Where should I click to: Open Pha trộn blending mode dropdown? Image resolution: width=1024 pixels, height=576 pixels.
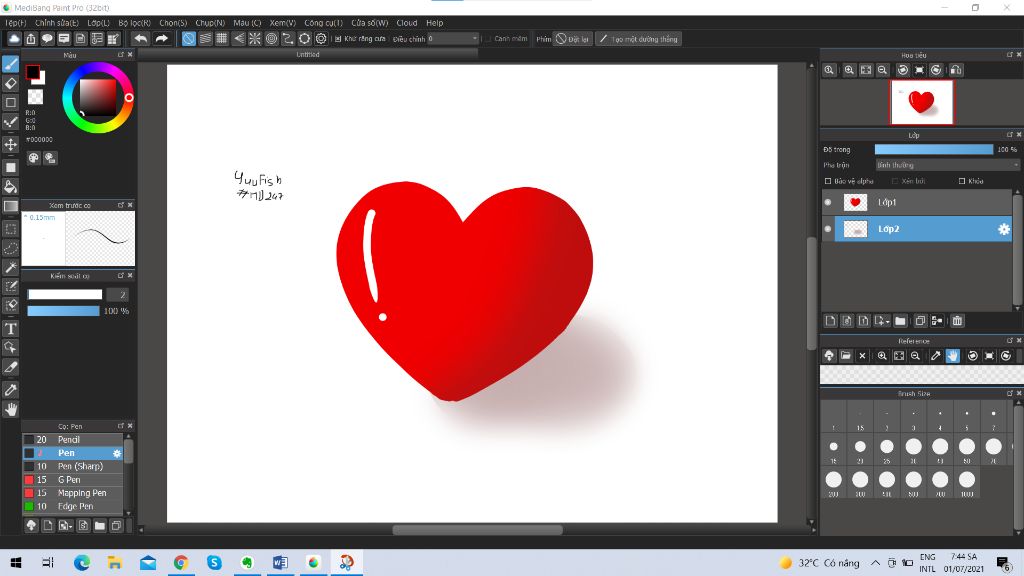947,165
